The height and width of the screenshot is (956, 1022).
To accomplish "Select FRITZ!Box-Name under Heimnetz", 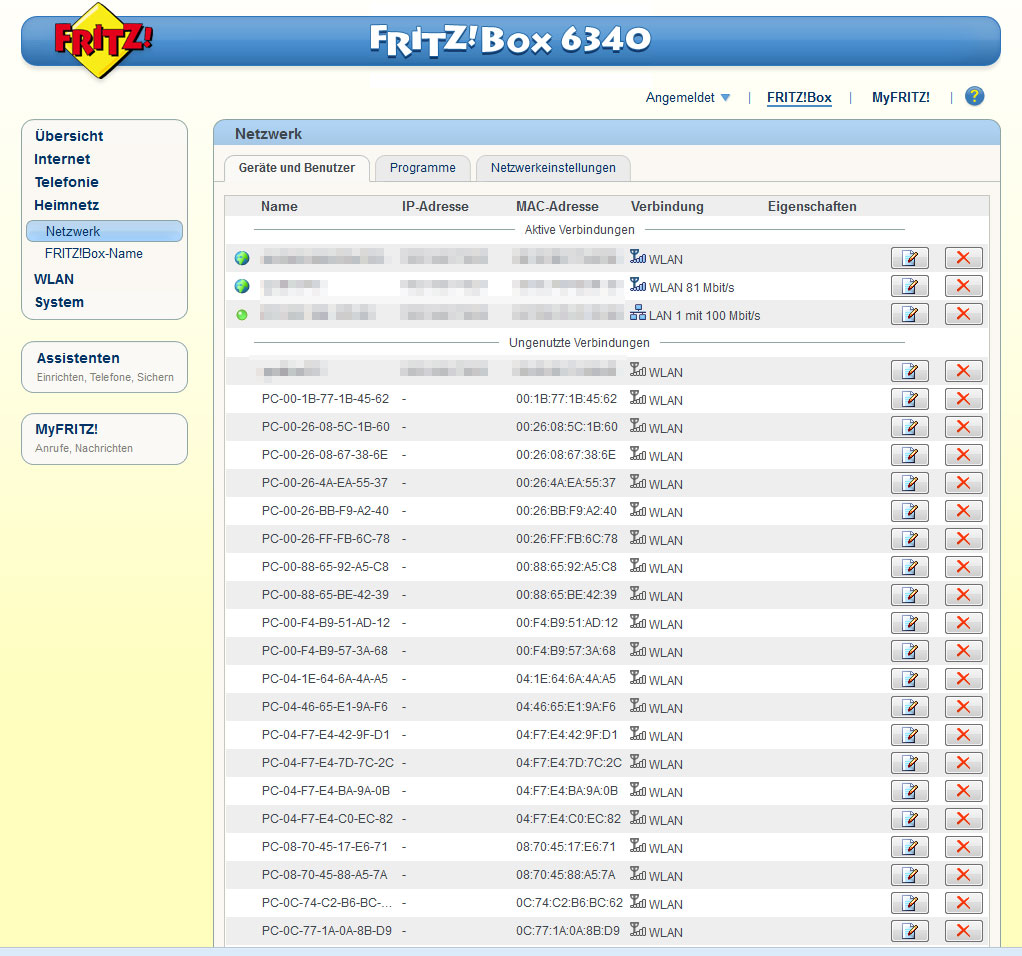I will (x=94, y=254).
